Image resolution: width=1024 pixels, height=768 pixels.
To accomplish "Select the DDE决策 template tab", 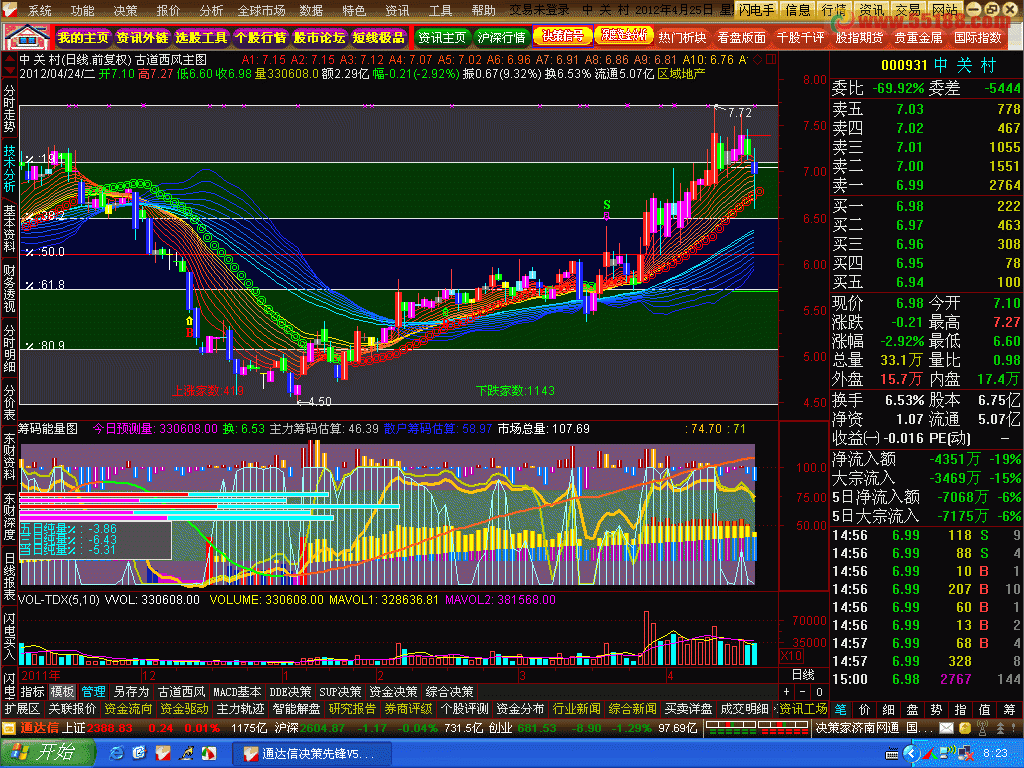I will 290,692.
